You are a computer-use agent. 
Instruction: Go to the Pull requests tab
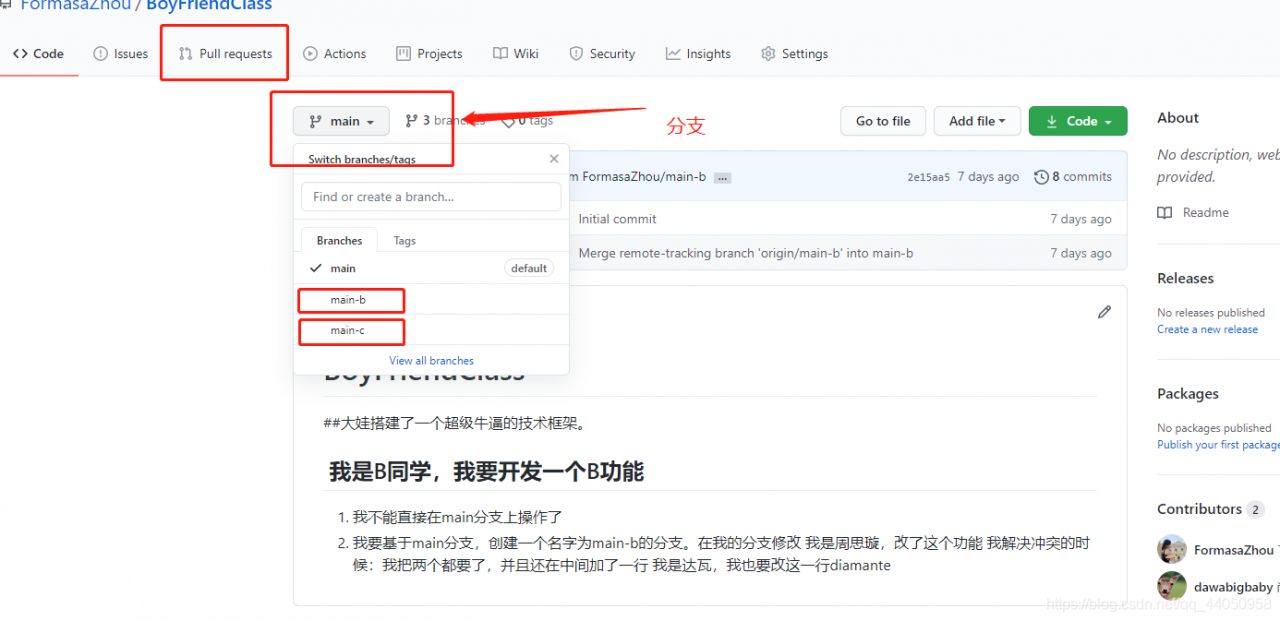[x=225, y=54]
